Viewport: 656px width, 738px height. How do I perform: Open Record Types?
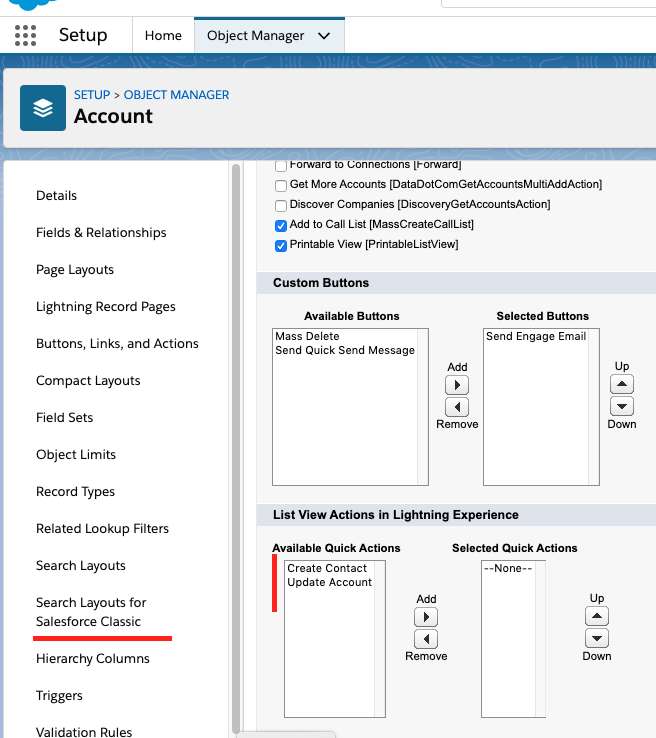click(75, 491)
